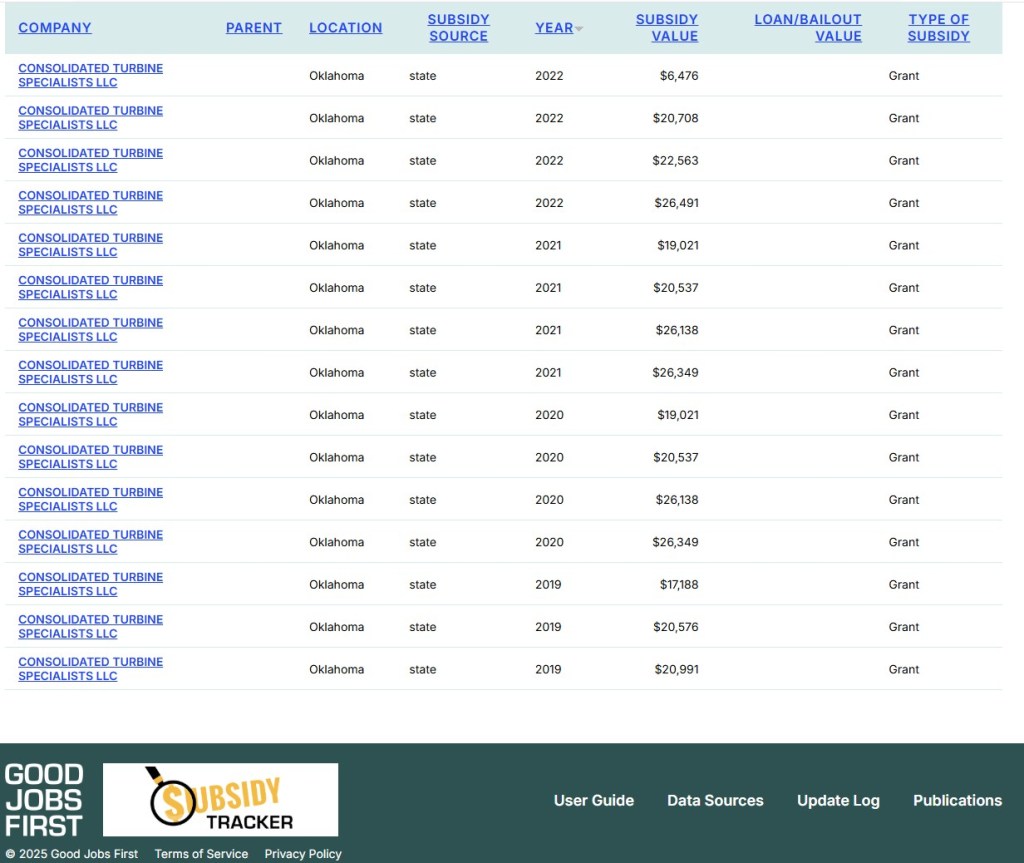Open the 2019 record with $20,991 subsidy
The image size is (1024, 863).
pos(90,669)
